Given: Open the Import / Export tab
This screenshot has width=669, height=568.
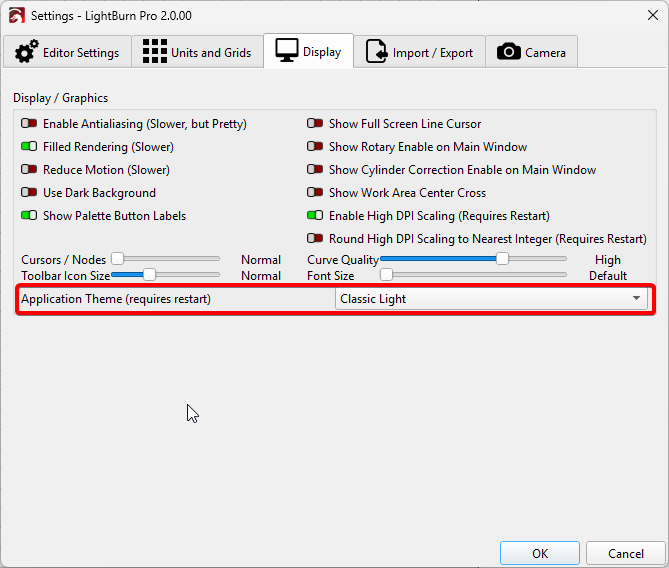Looking at the screenshot, I should point(419,52).
